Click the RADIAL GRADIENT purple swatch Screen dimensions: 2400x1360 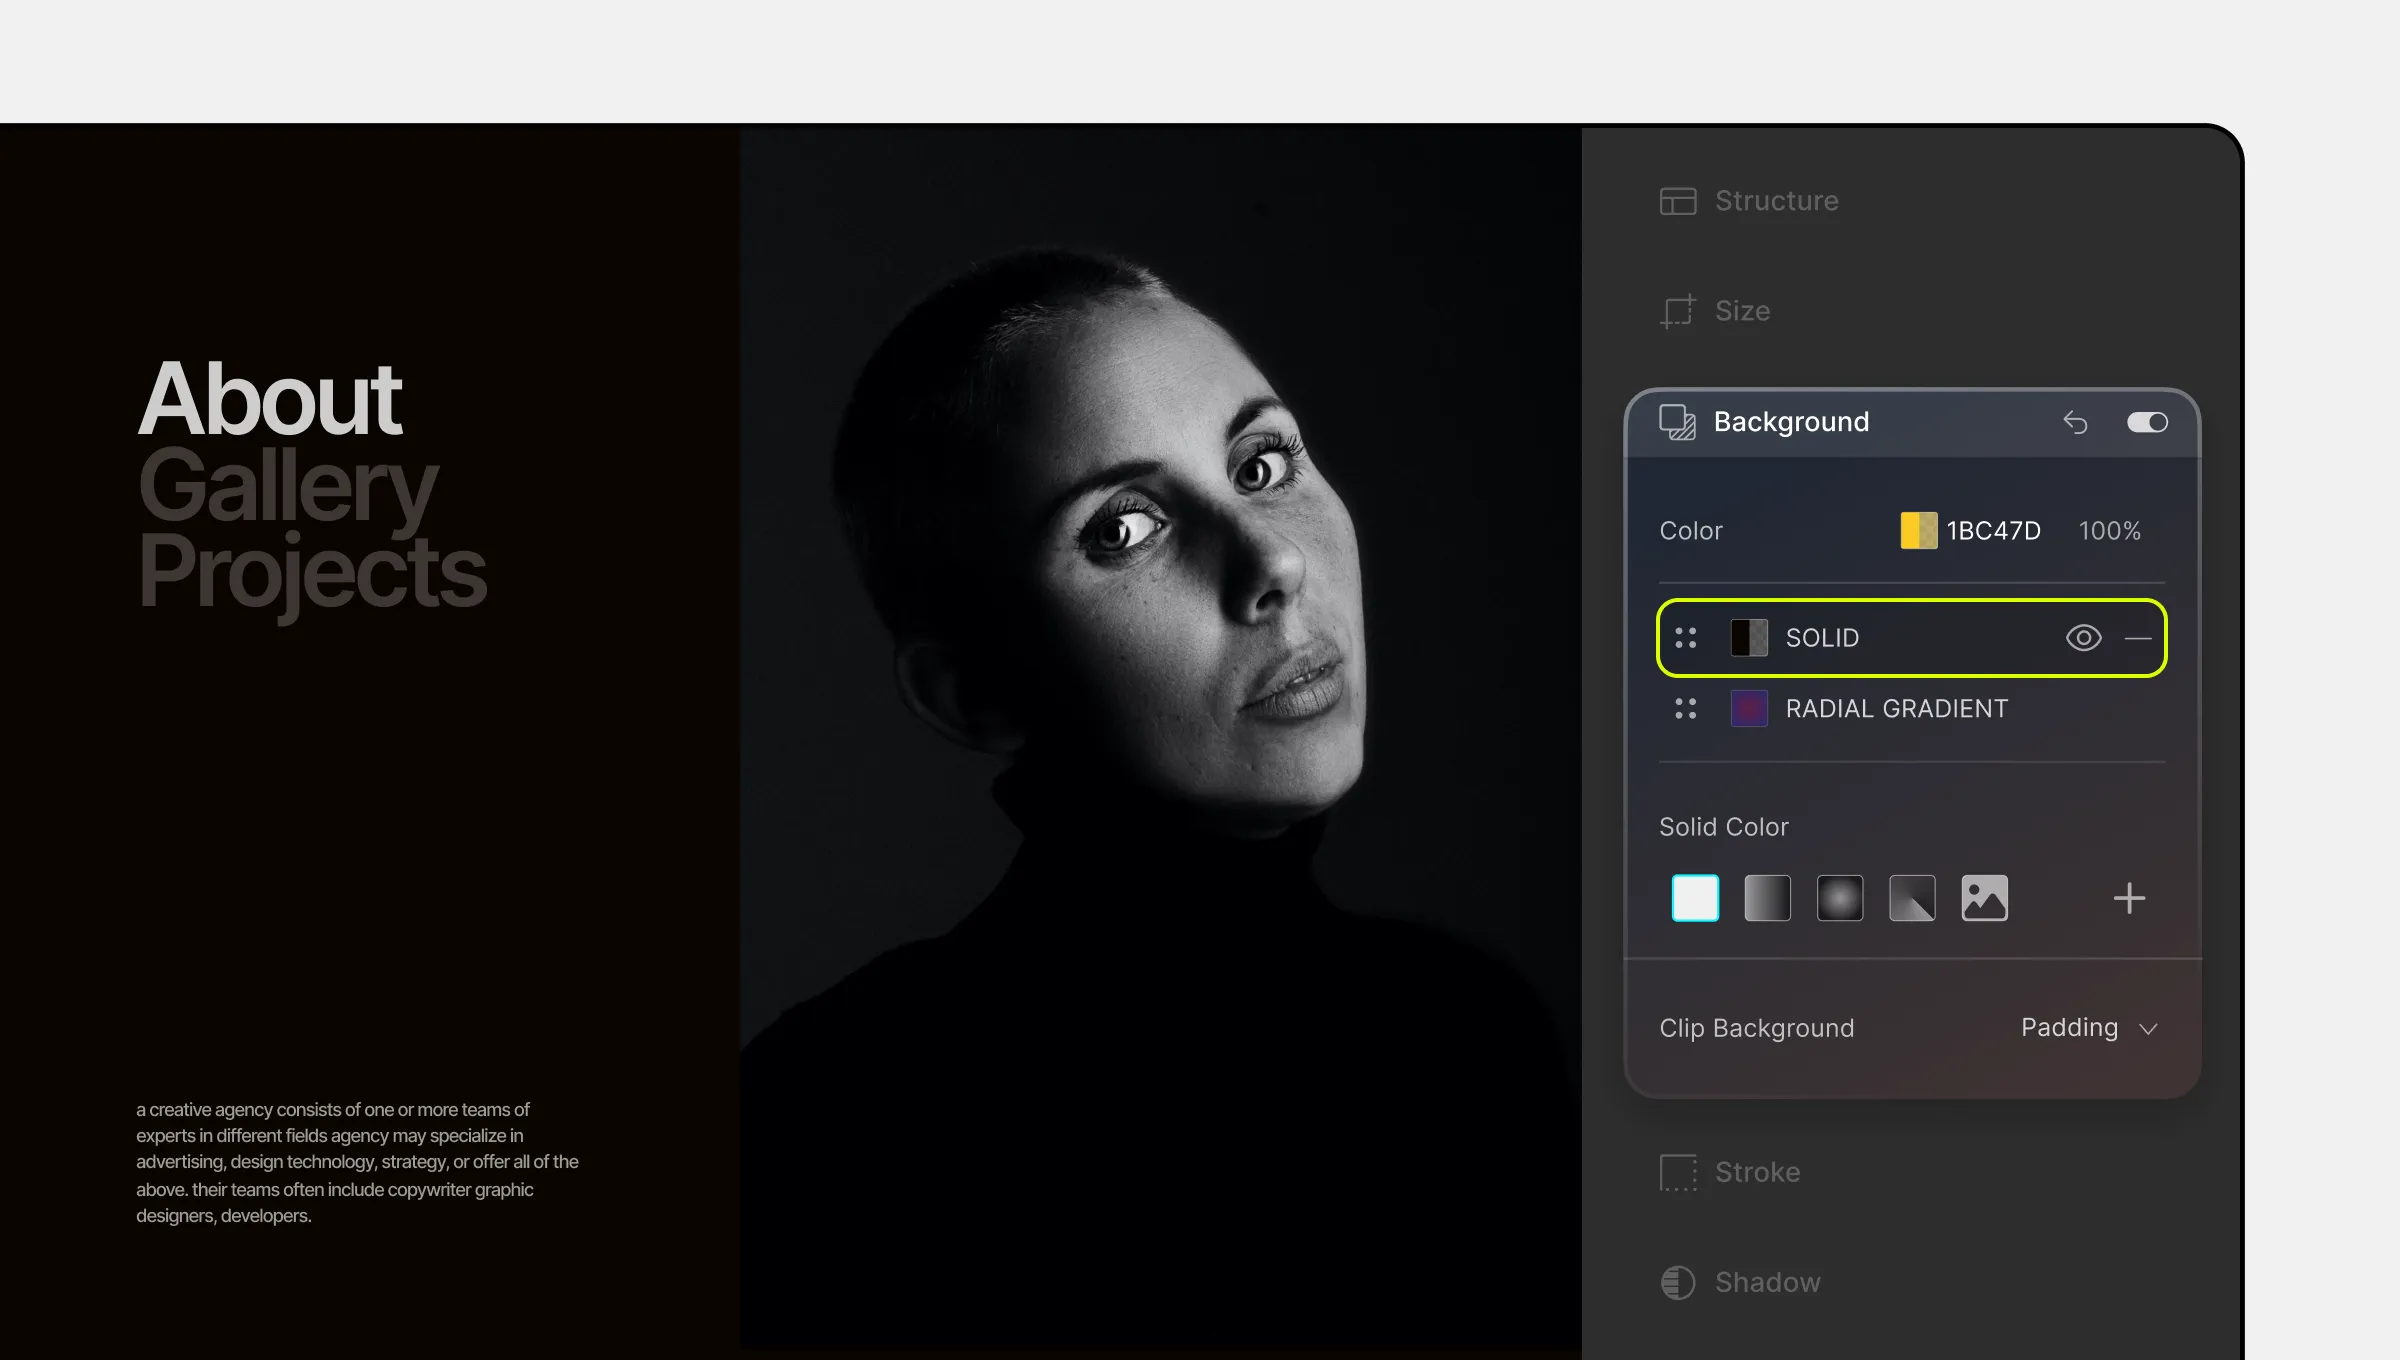pyautogui.click(x=1749, y=709)
